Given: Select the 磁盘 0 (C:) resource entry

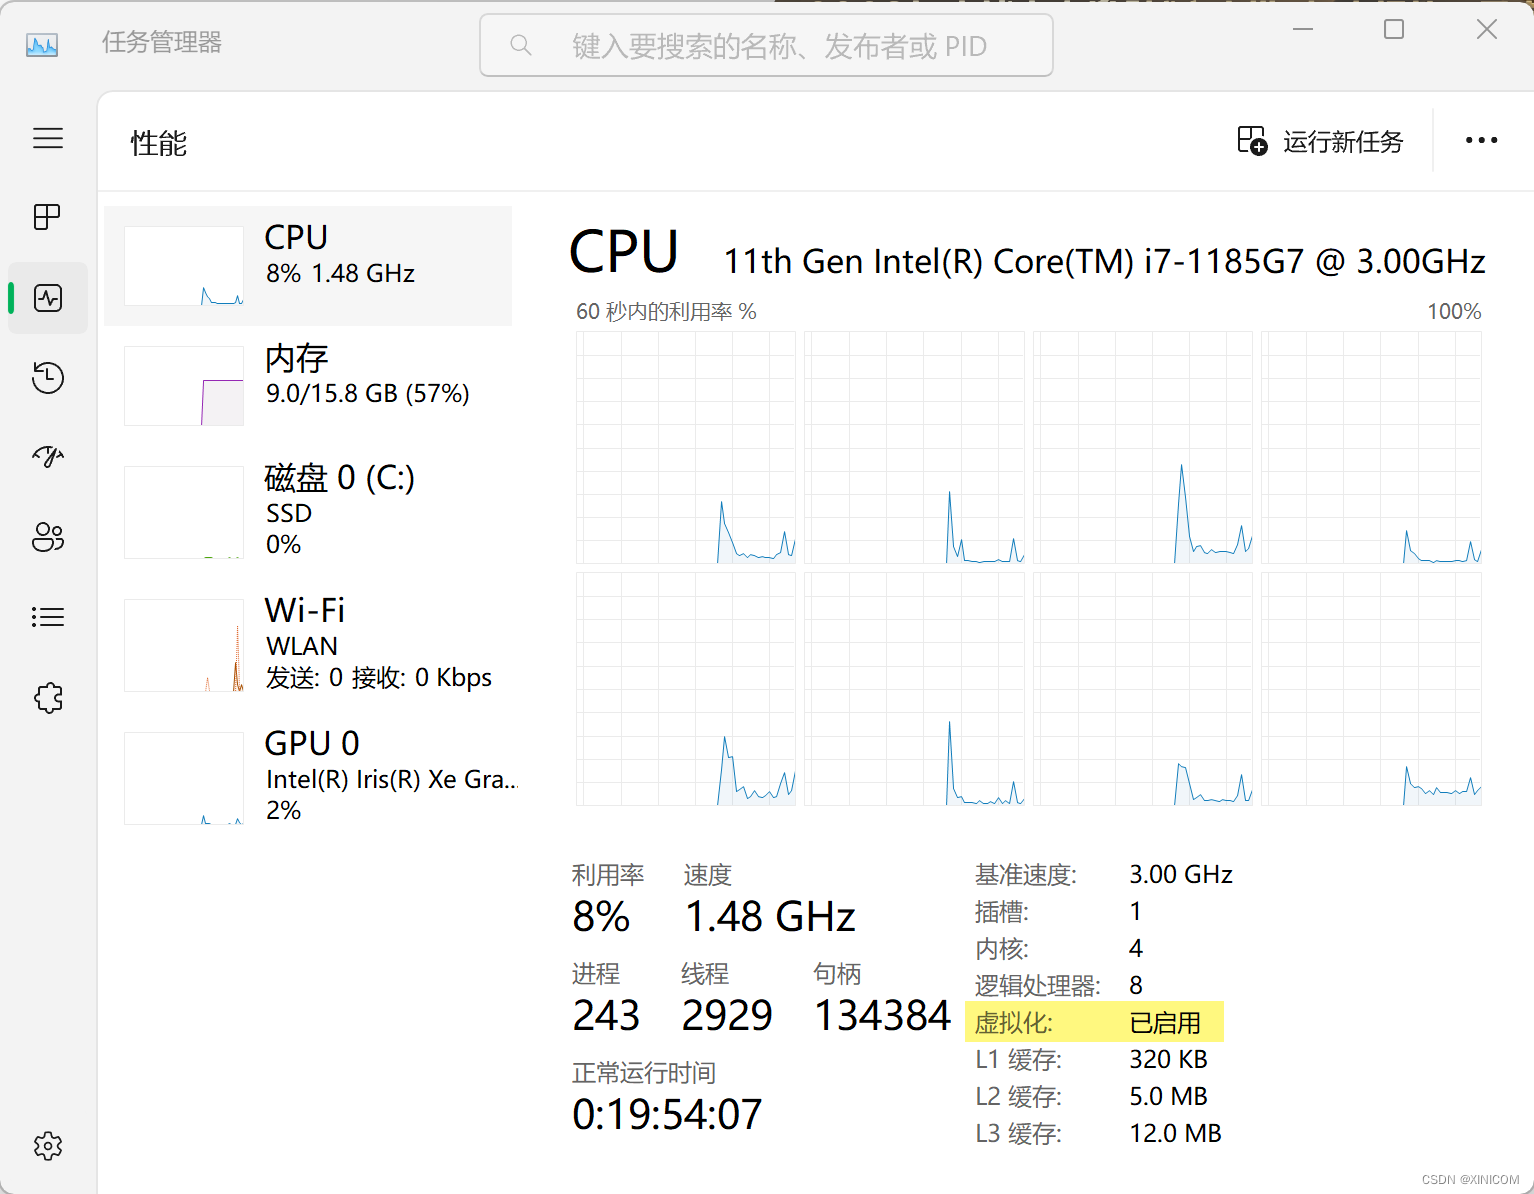Looking at the screenshot, I should tap(308, 512).
